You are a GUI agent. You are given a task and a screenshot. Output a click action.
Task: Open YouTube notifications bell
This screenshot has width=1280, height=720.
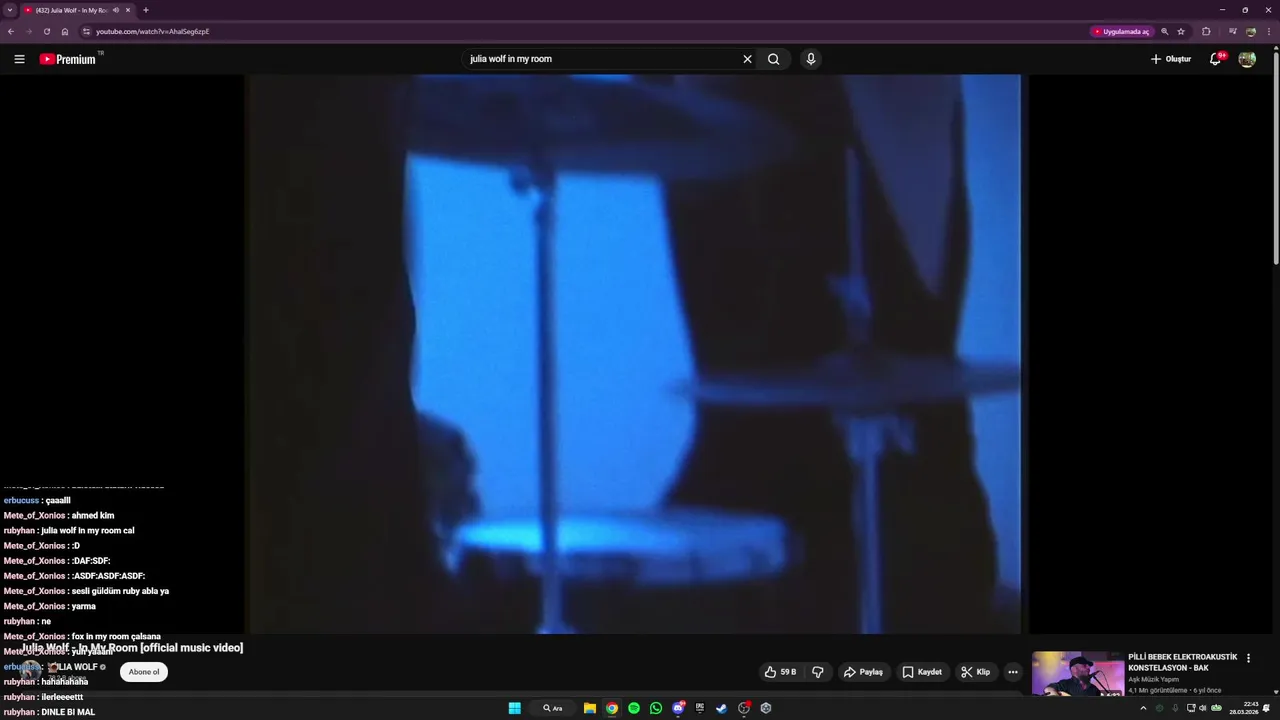[x=1216, y=59]
